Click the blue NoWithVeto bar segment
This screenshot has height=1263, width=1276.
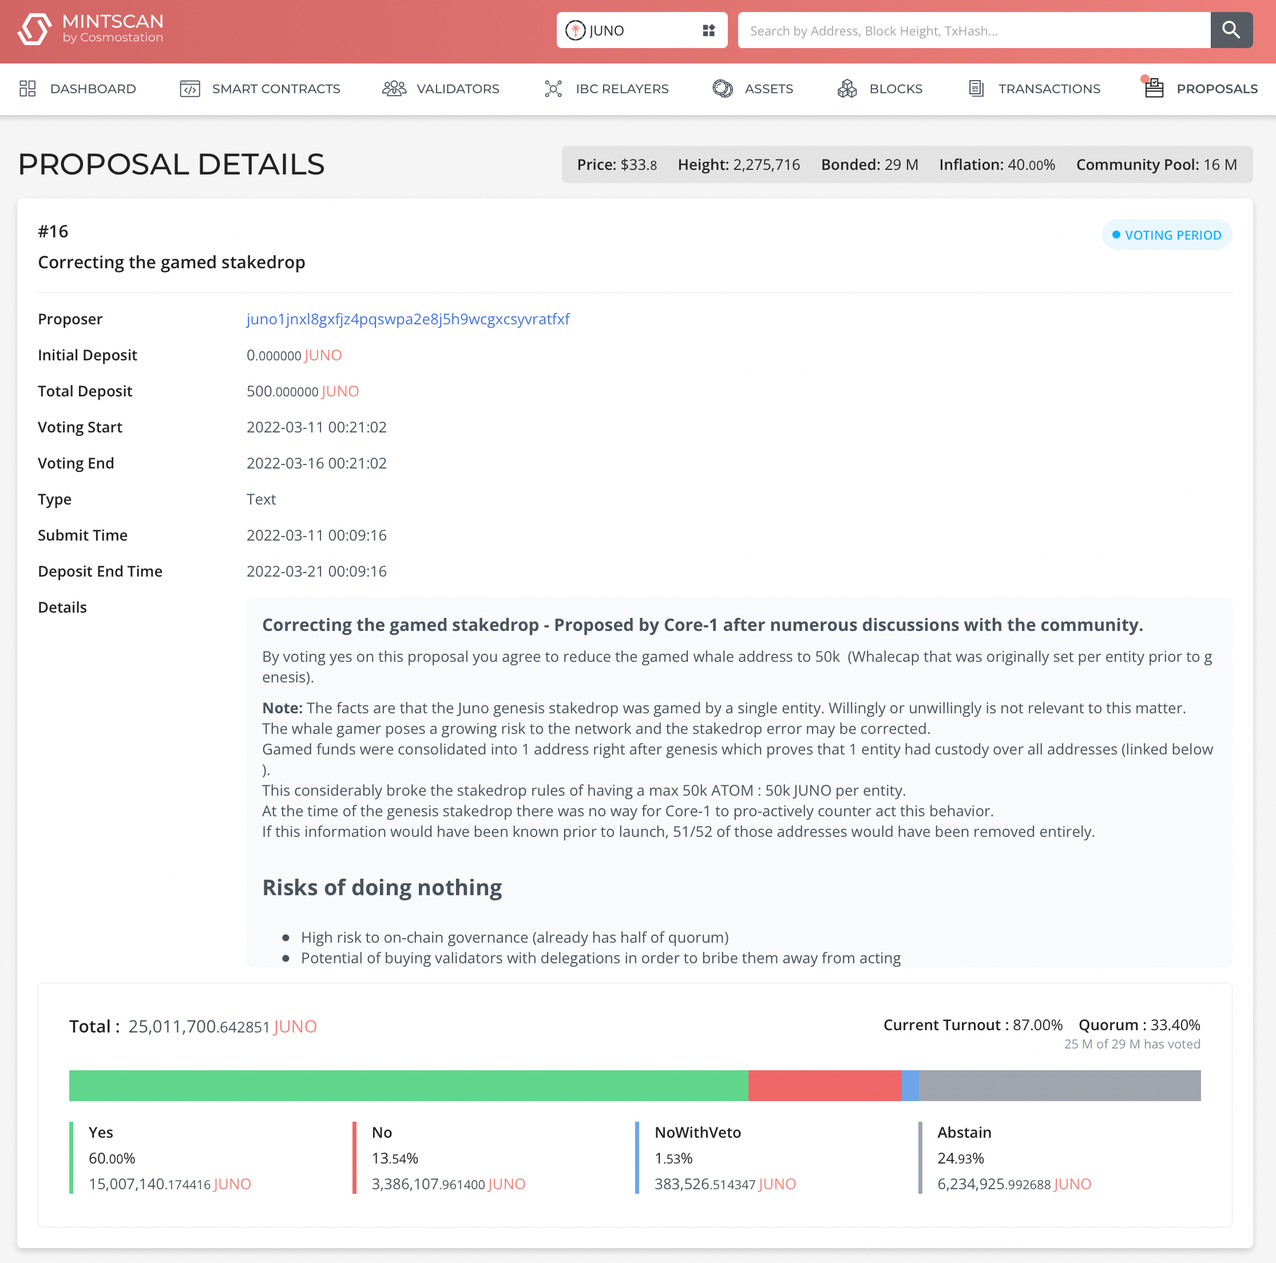tap(910, 1086)
